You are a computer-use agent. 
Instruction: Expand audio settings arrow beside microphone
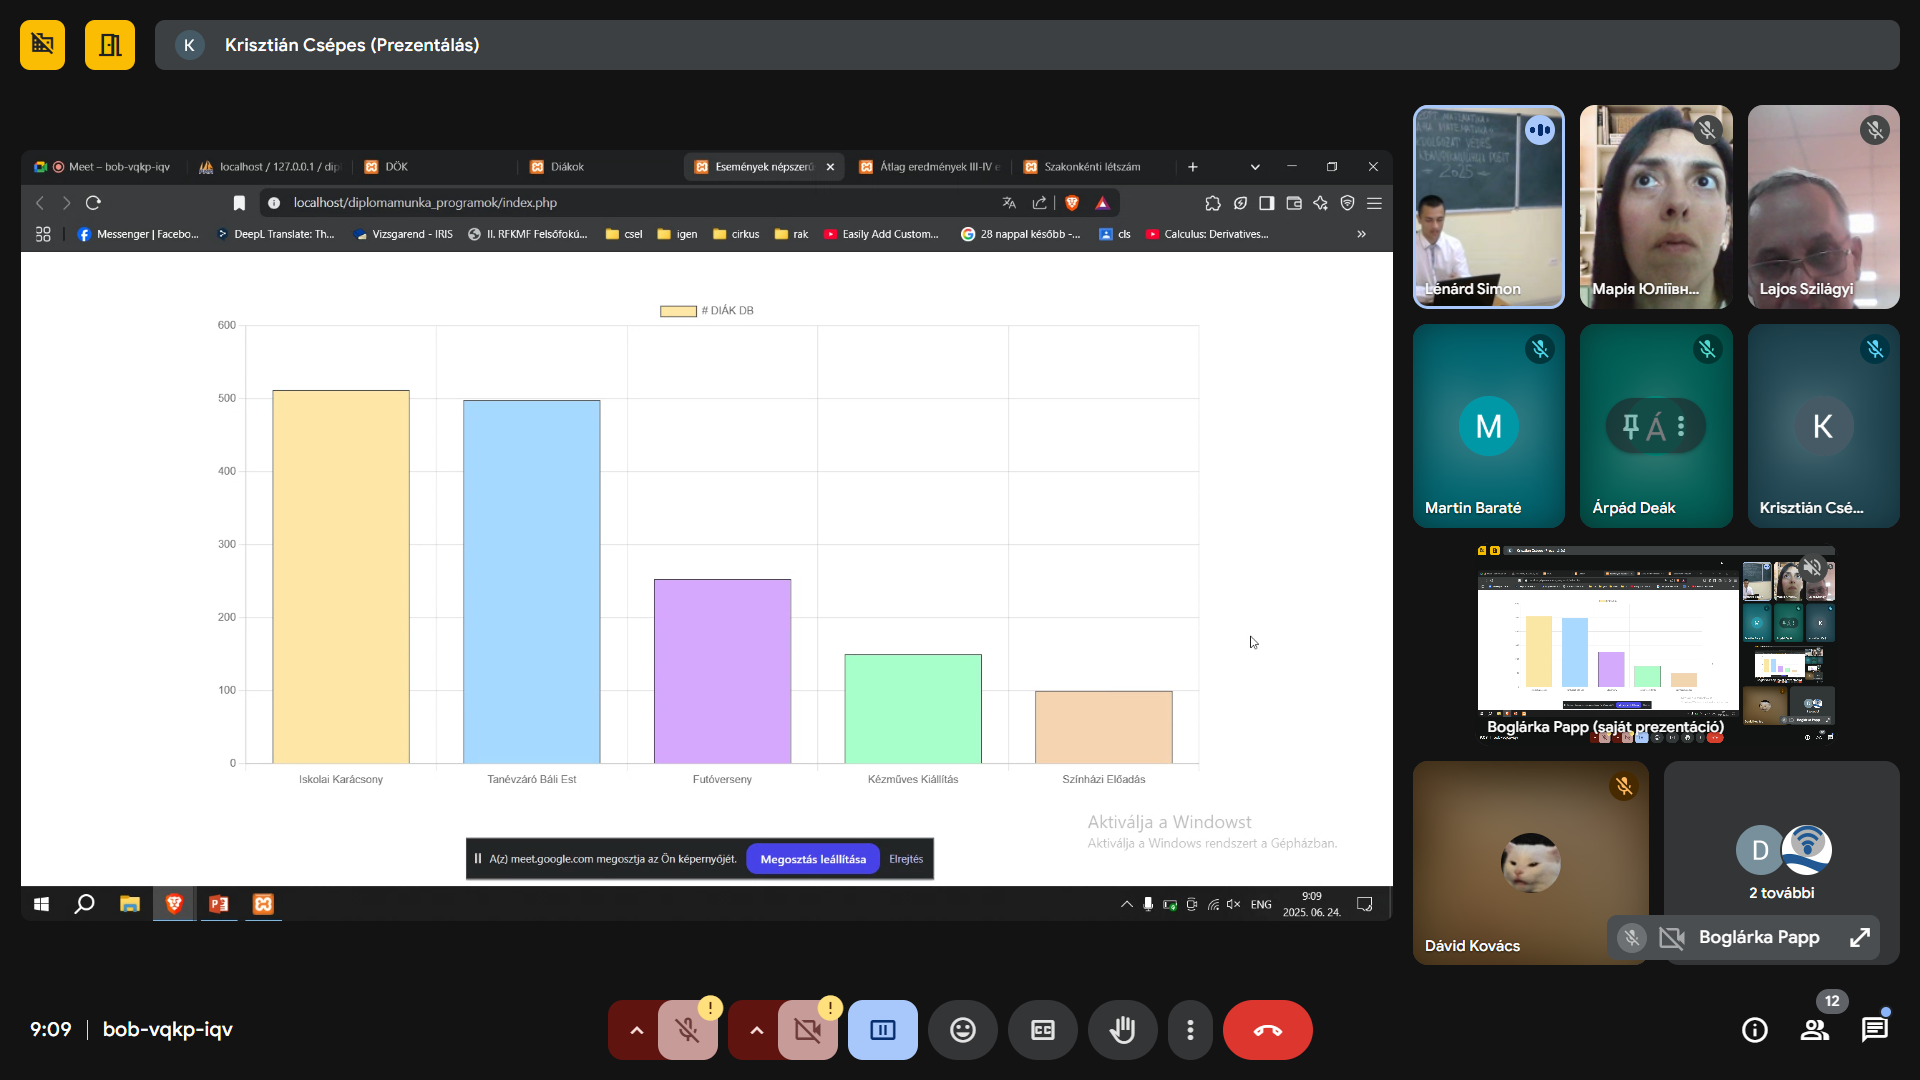point(636,1030)
